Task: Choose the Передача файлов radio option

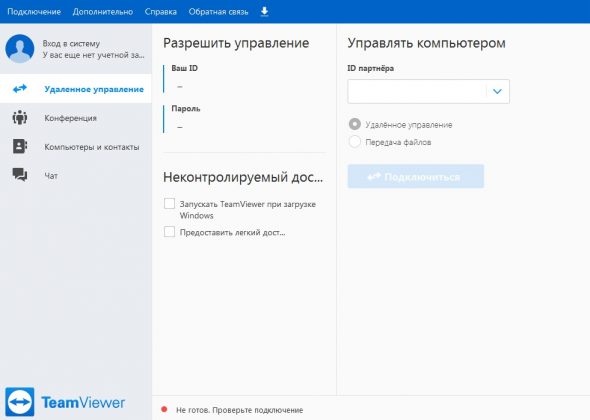Action: tap(354, 142)
